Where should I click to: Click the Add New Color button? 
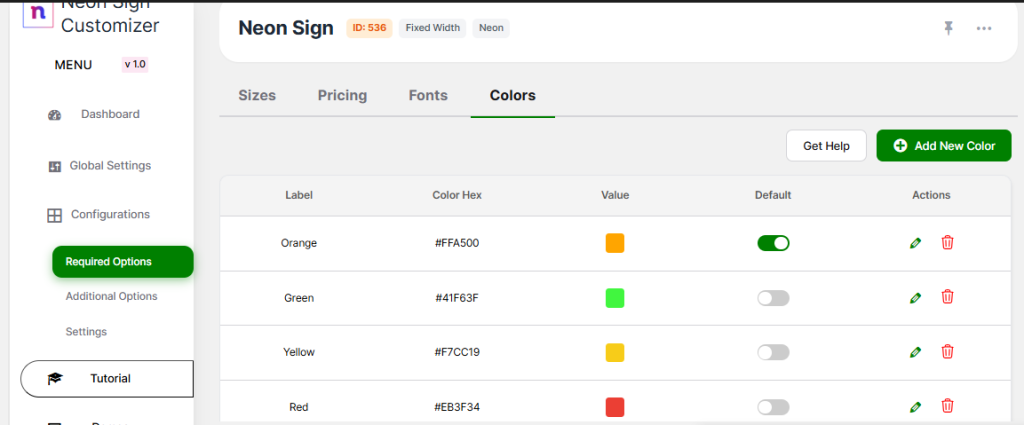943,146
